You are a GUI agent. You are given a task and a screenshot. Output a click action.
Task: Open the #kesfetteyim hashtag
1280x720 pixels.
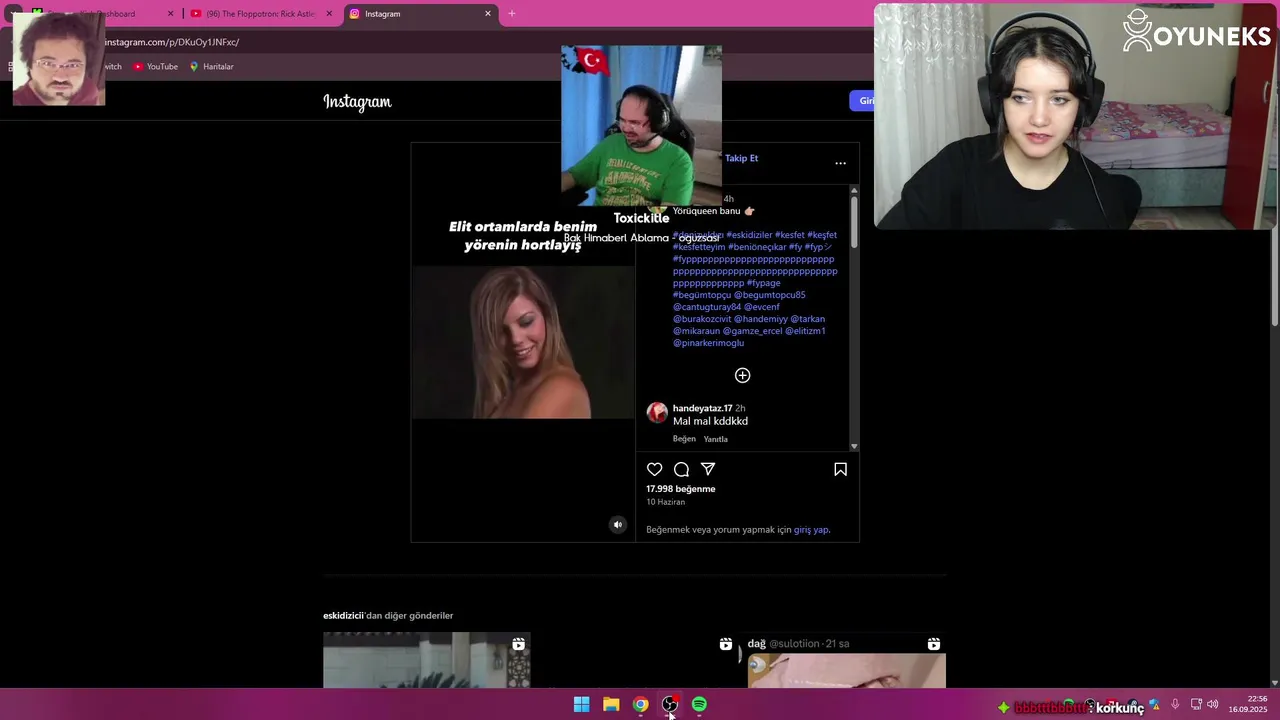point(699,247)
